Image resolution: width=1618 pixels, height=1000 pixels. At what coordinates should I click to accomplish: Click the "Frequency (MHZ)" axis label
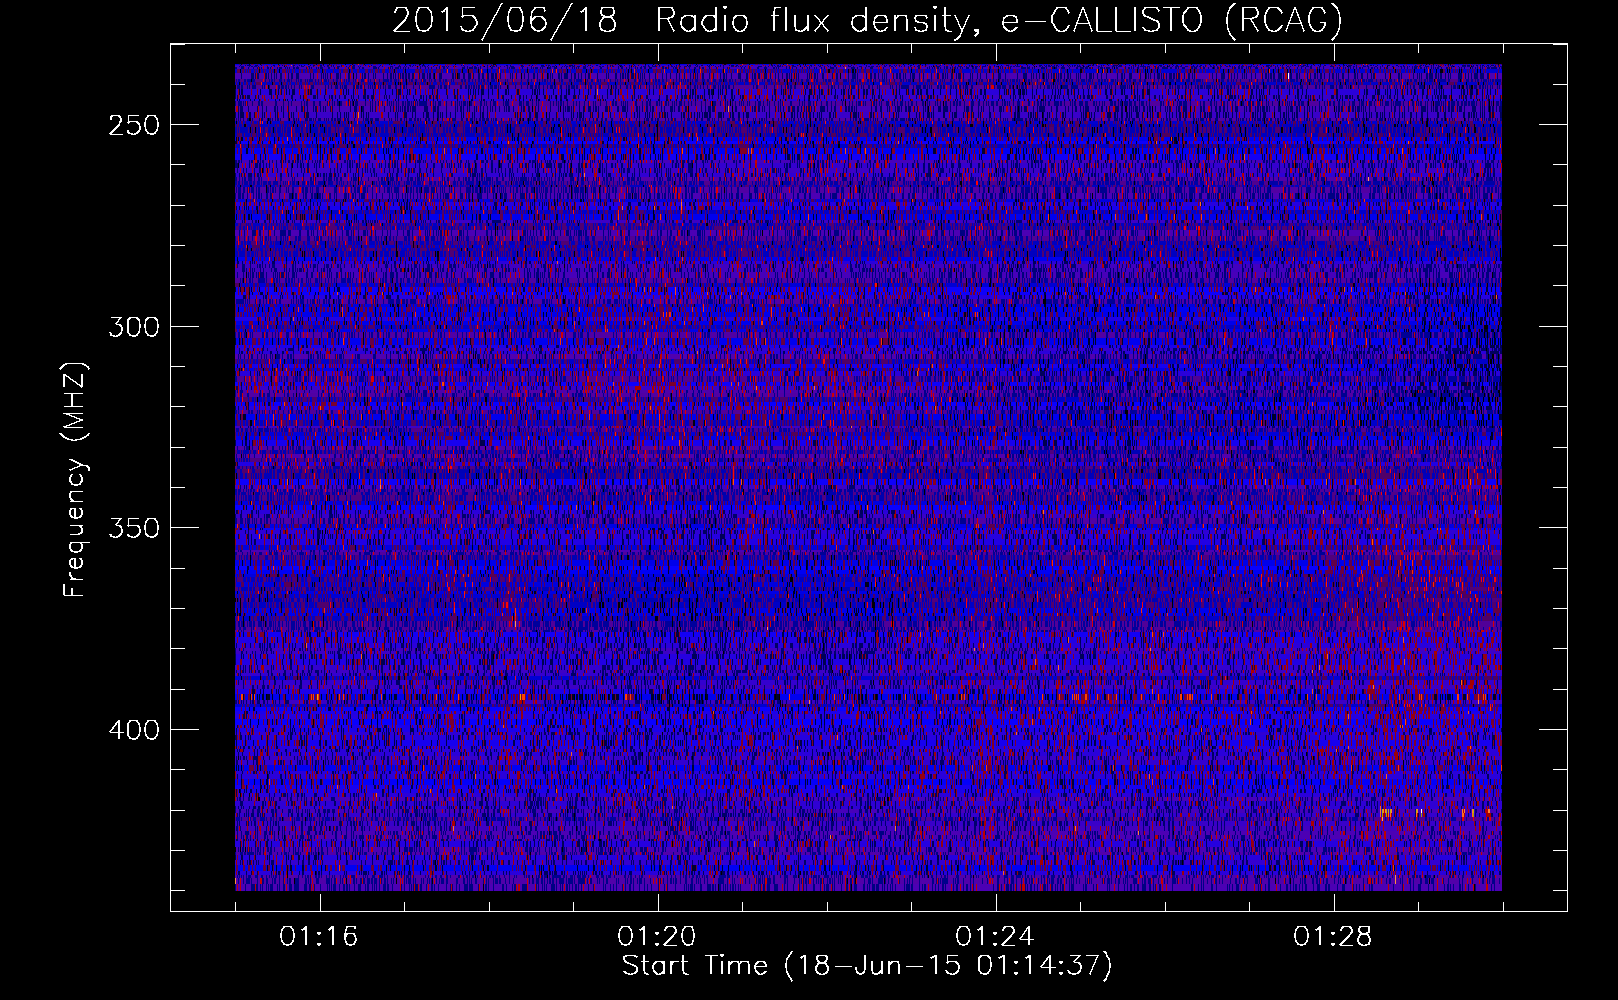(x=75, y=480)
